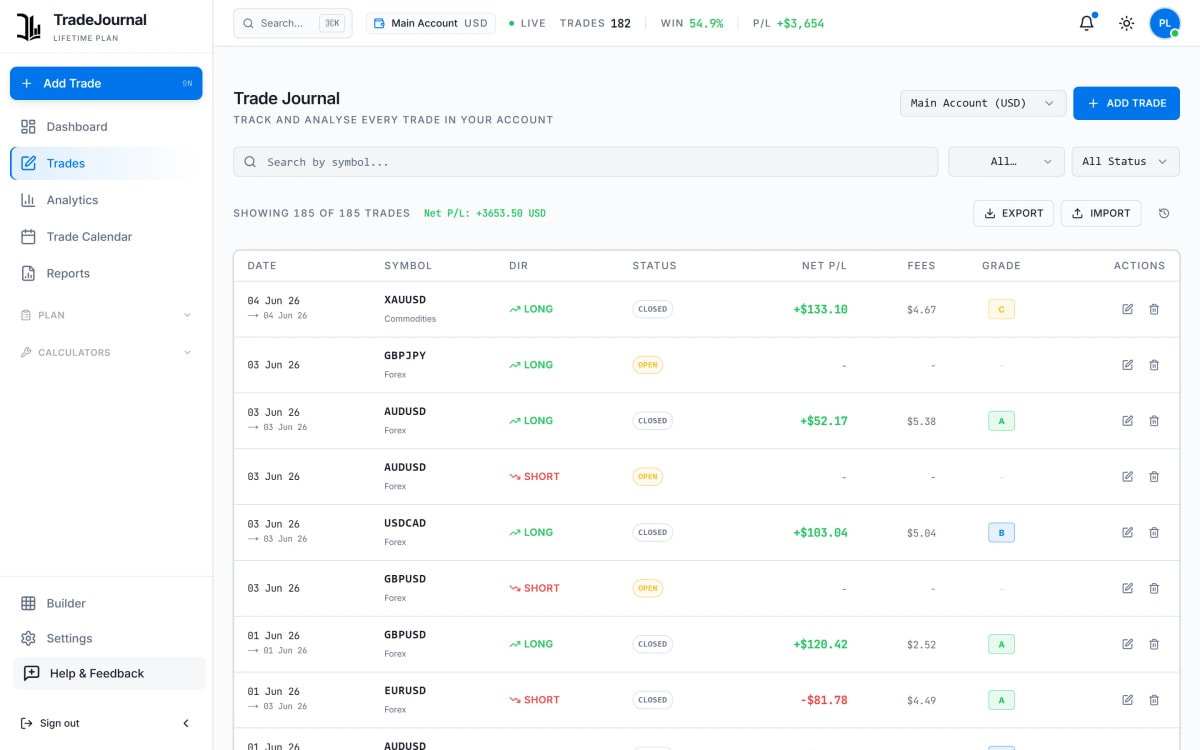Click the $5.38 fees value

pos(921,422)
